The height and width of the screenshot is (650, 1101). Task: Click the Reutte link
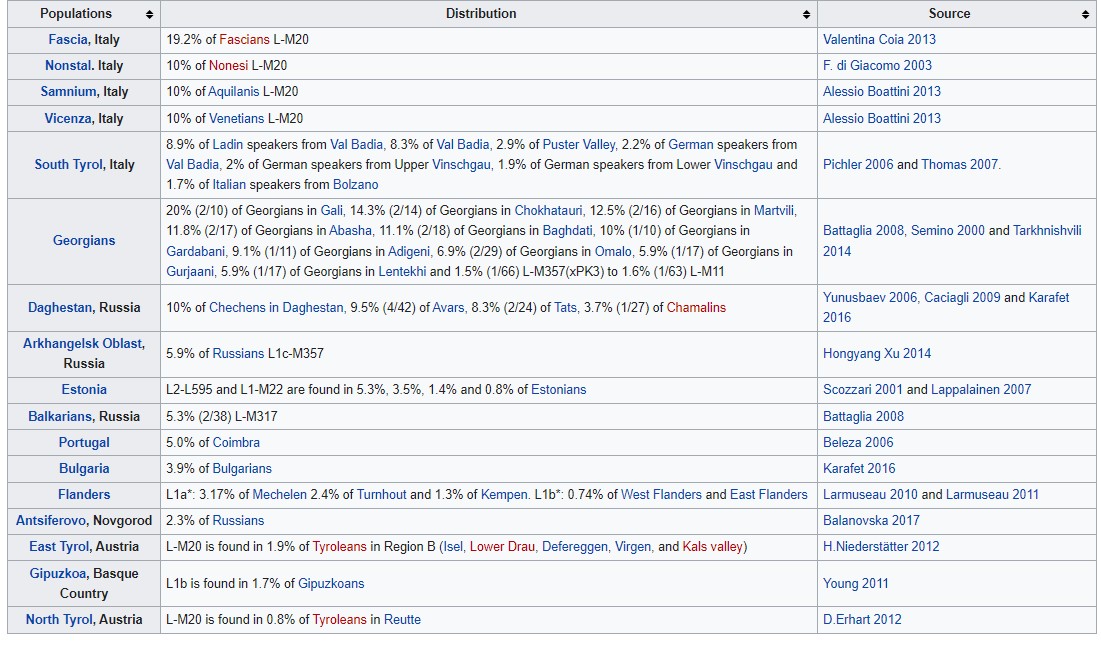tap(402, 620)
